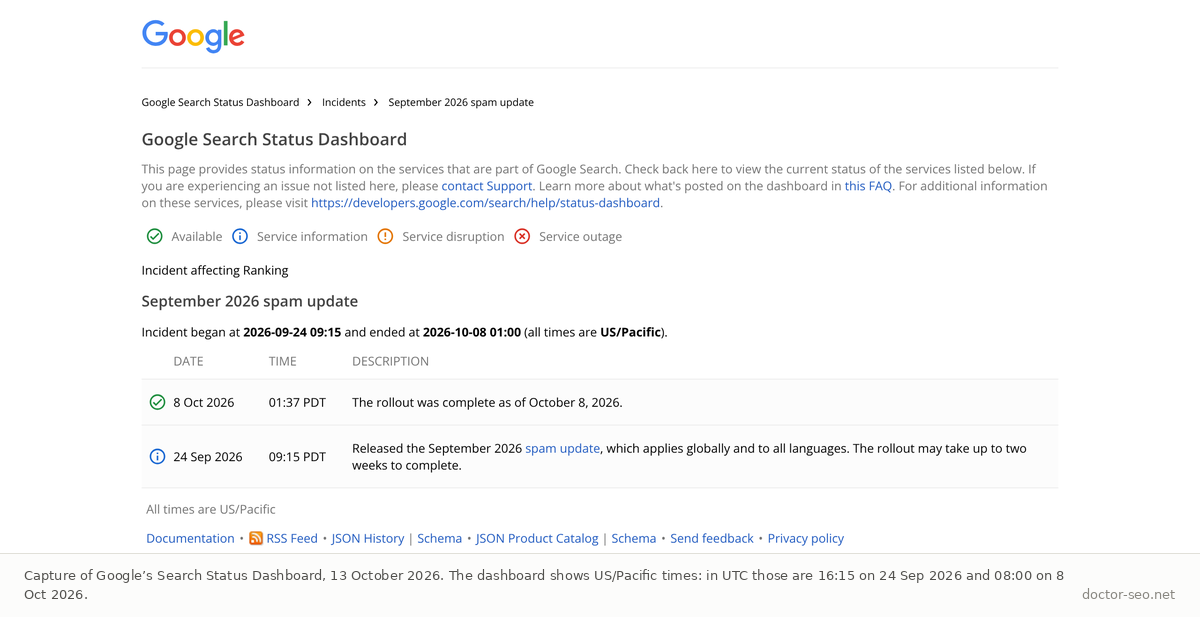
Task: Click 'All times are US/Pacific' footer note
Action: pos(211,509)
